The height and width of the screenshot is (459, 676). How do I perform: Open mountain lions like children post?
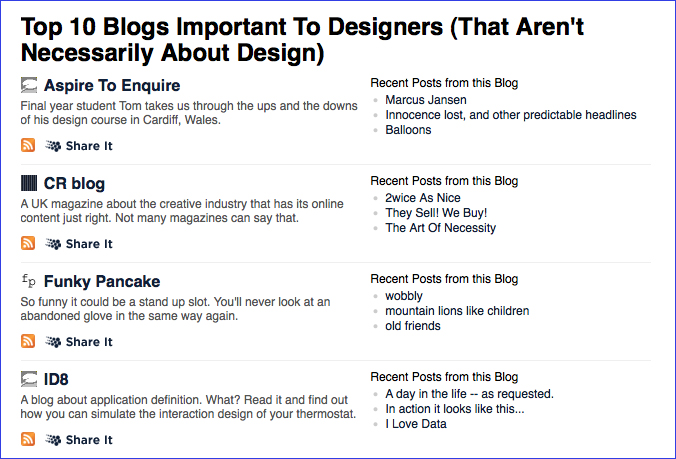[x=457, y=311]
